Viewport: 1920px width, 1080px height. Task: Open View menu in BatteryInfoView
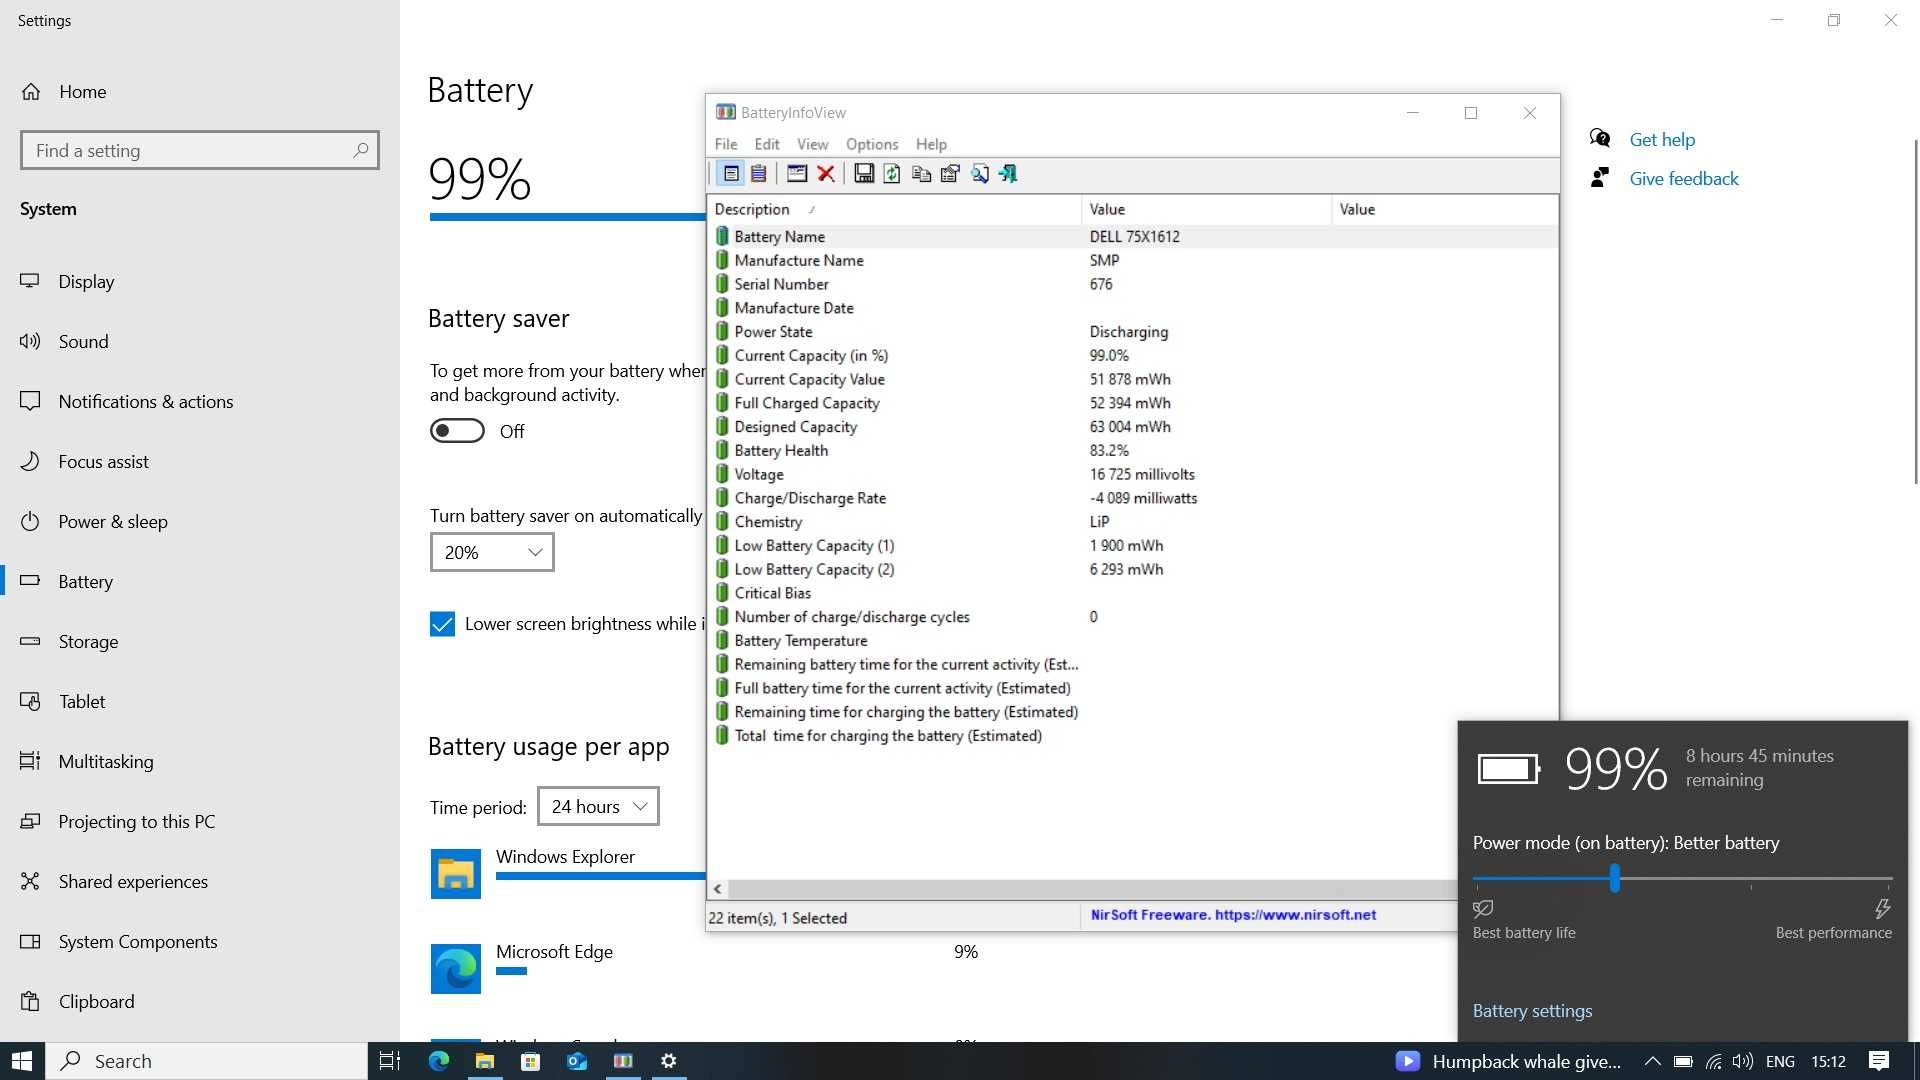812,144
